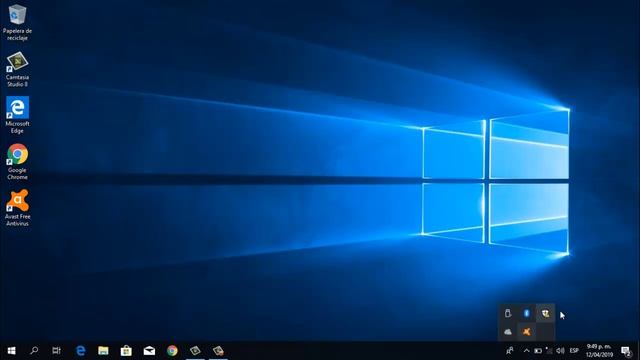This screenshot has height=360, width=640.
Task: Launch Chrome from the taskbar
Action: coord(172,351)
